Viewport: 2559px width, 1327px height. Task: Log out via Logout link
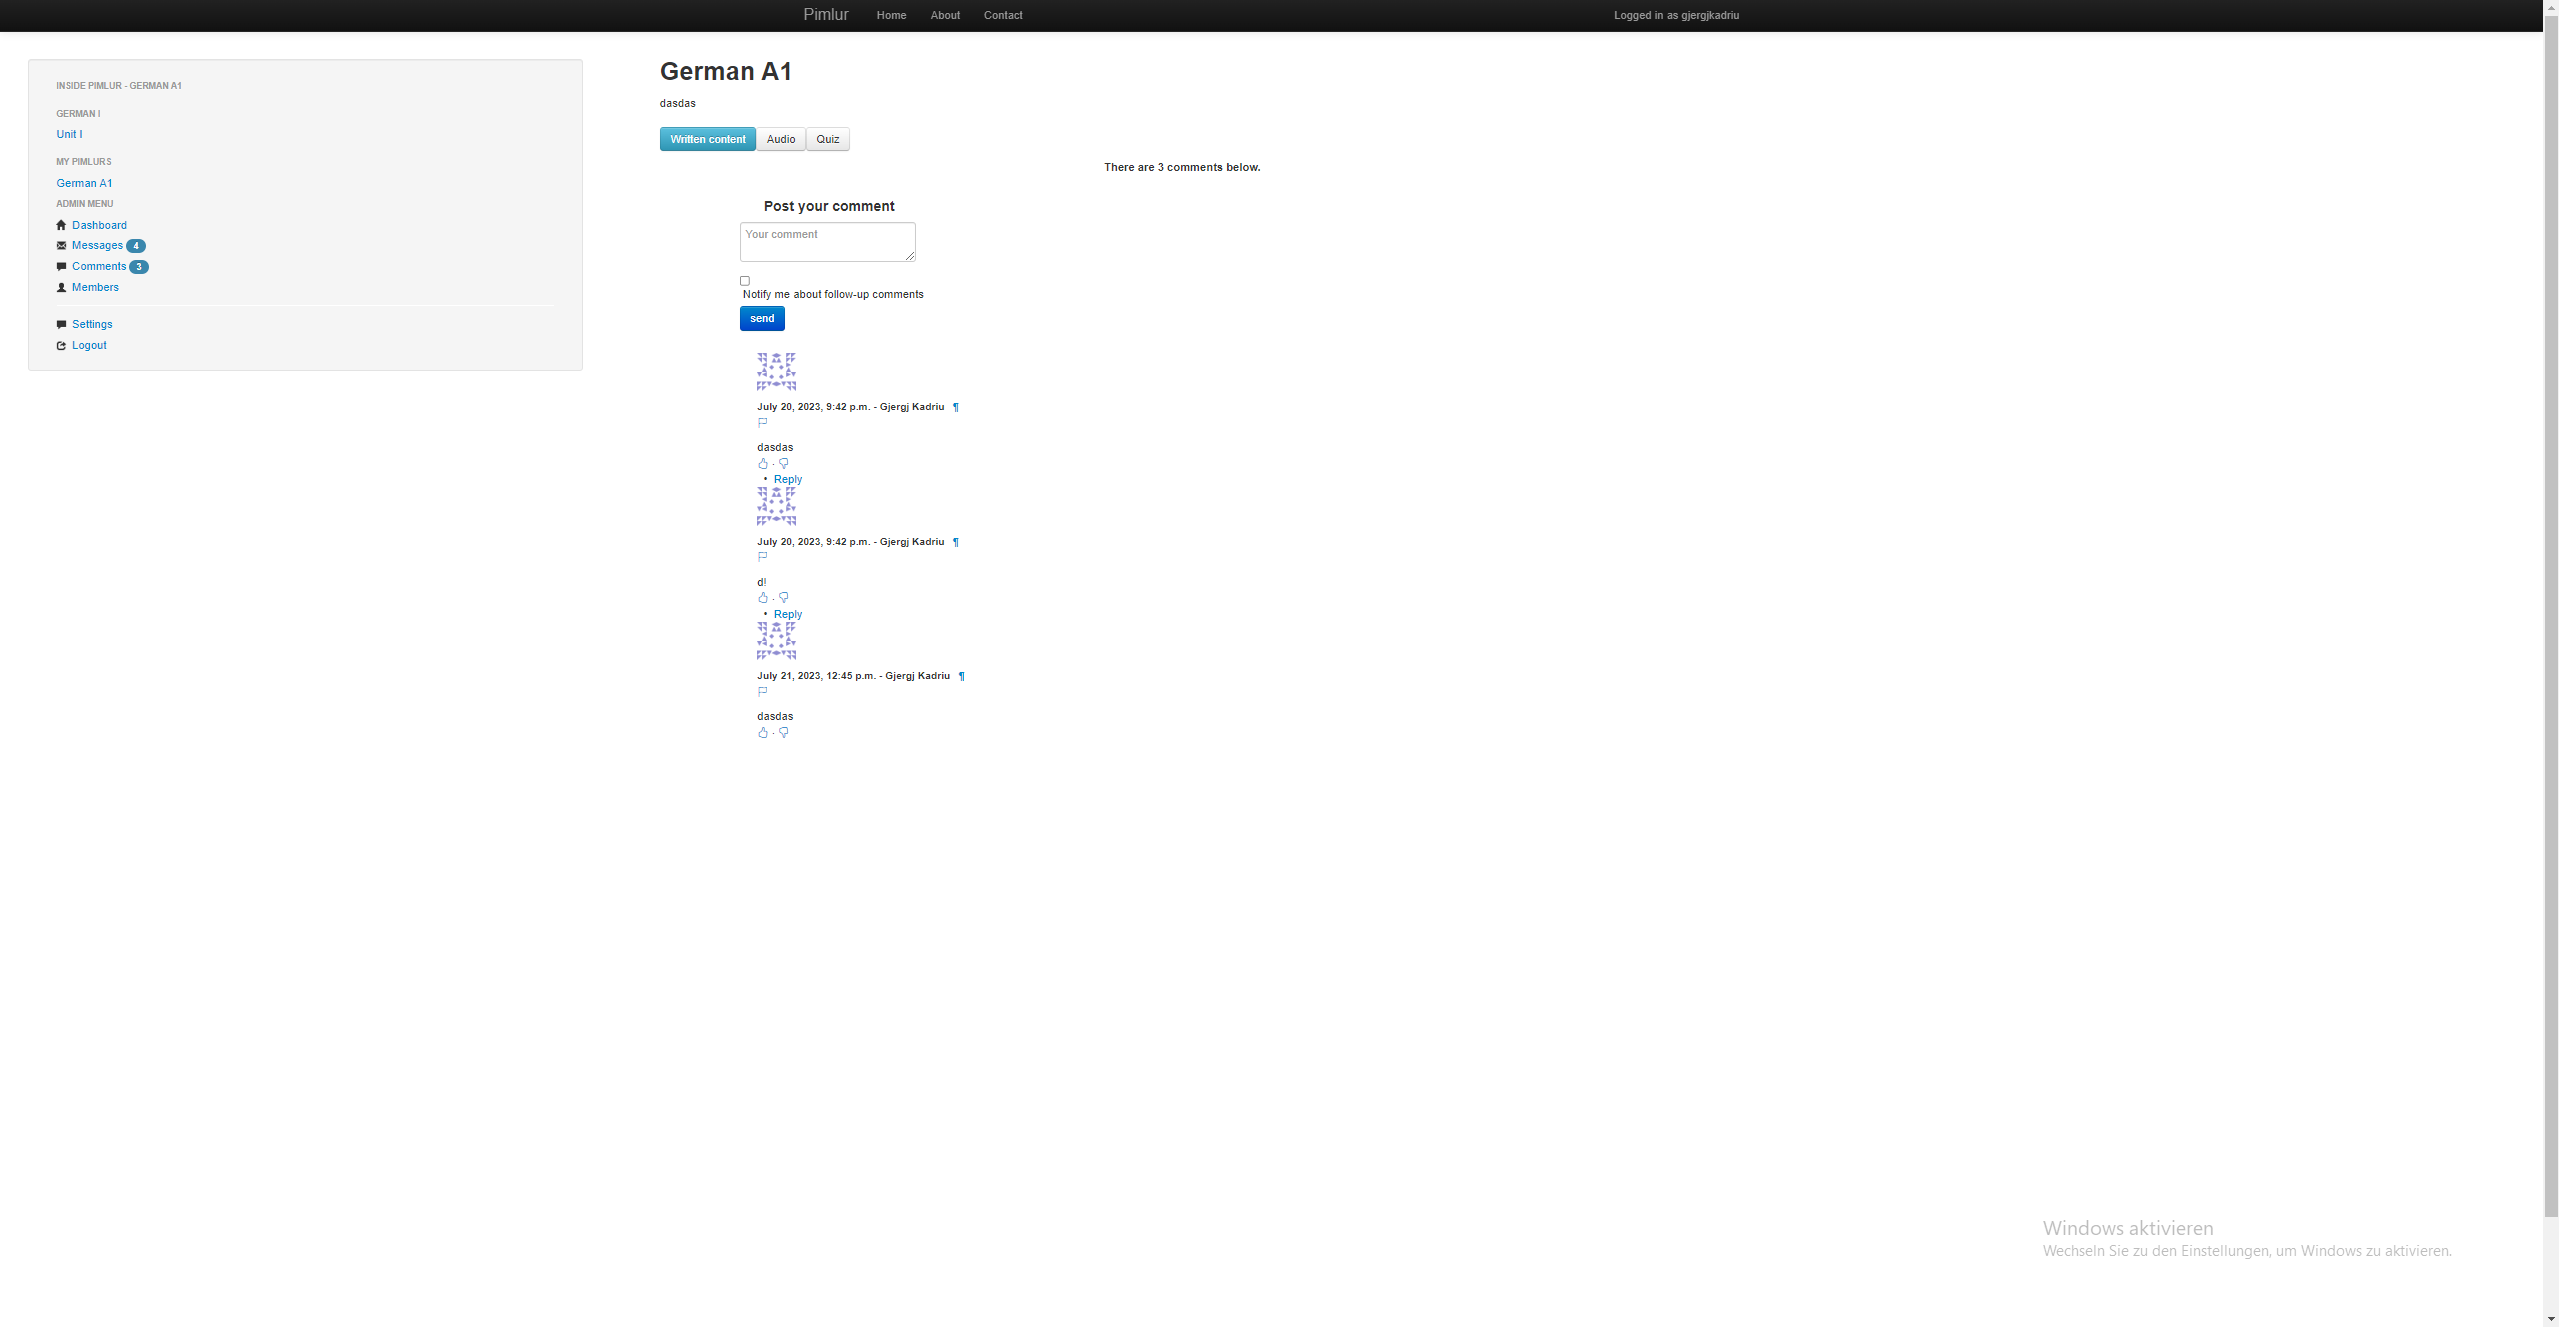coord(89,345)
